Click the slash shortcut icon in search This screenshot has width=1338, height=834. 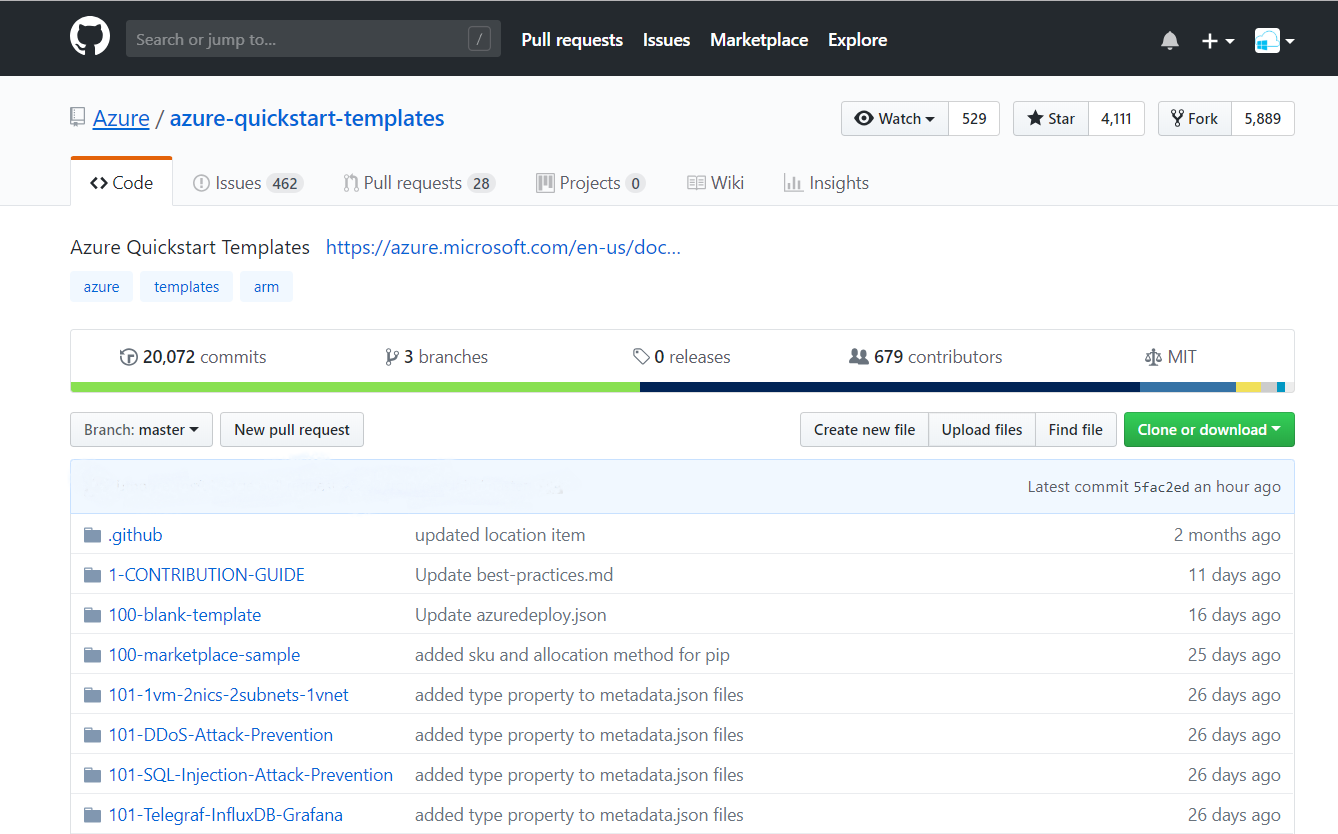point(480,40)
